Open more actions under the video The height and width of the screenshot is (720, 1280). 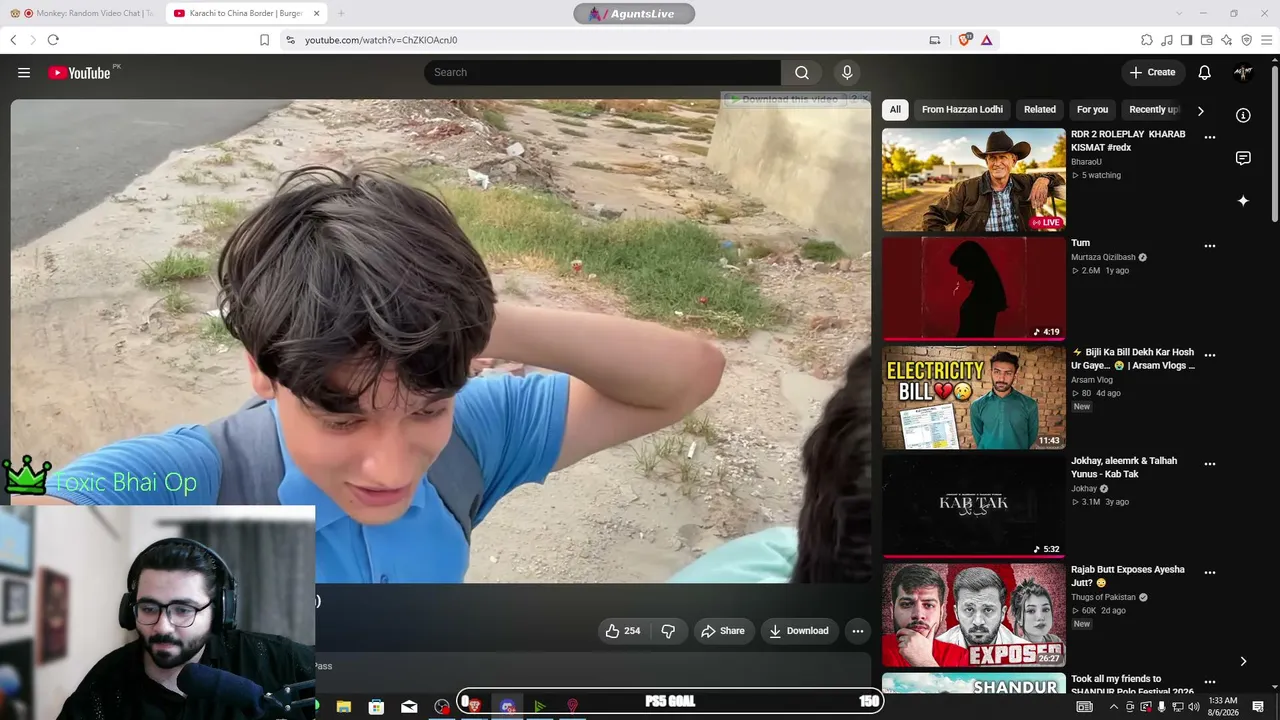[x=857, y=631]
